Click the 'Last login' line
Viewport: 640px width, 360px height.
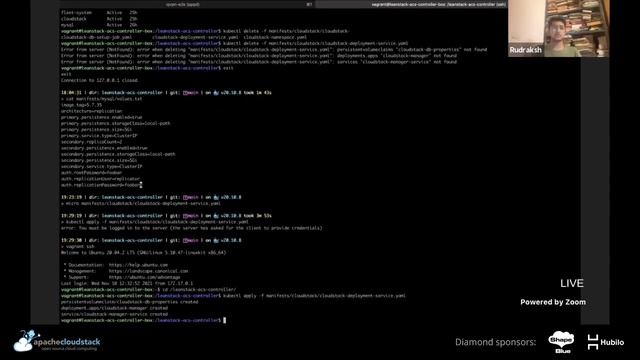[x=127, y=283]
